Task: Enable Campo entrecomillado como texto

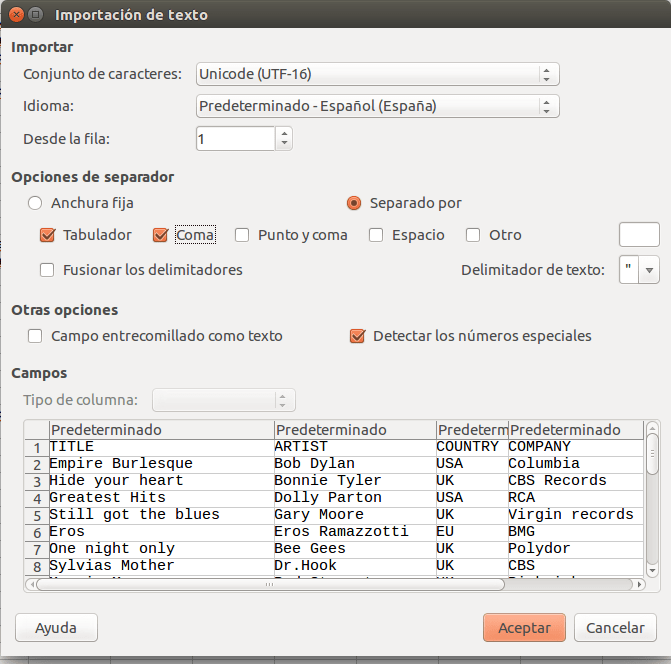Action: pyautogui.click(x=35, y=336)
